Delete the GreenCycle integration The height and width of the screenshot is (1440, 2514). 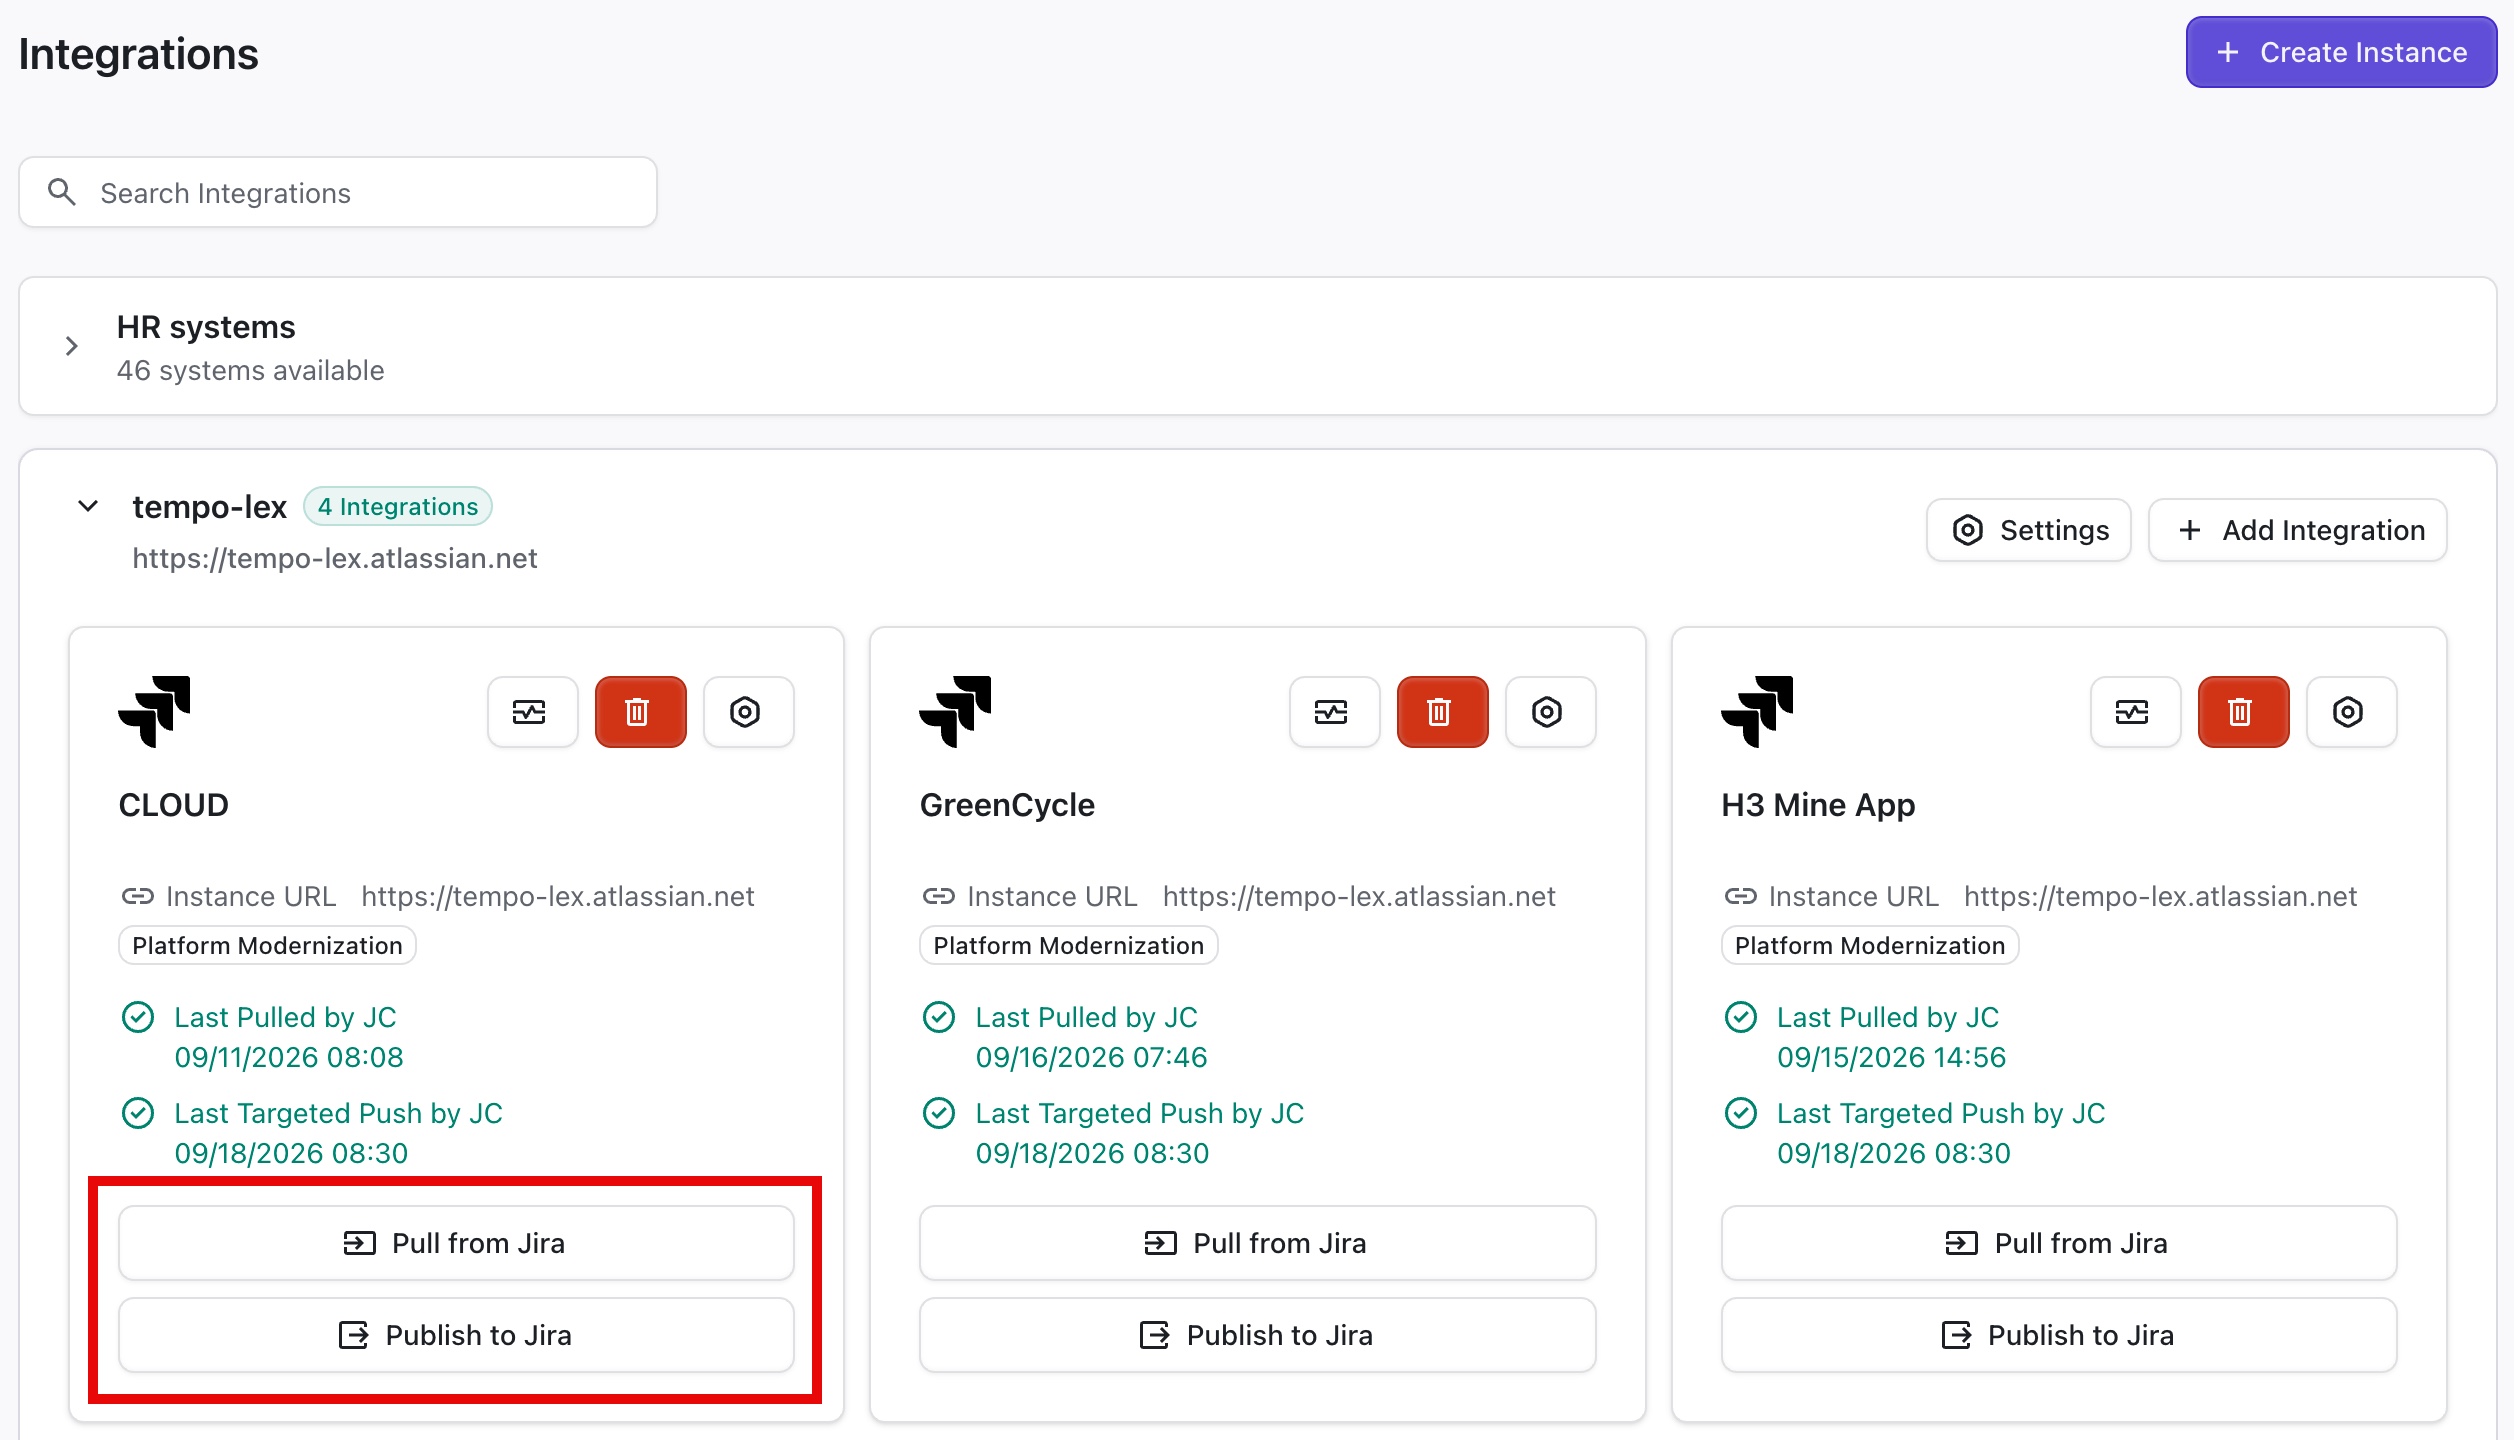(1442, 712)
